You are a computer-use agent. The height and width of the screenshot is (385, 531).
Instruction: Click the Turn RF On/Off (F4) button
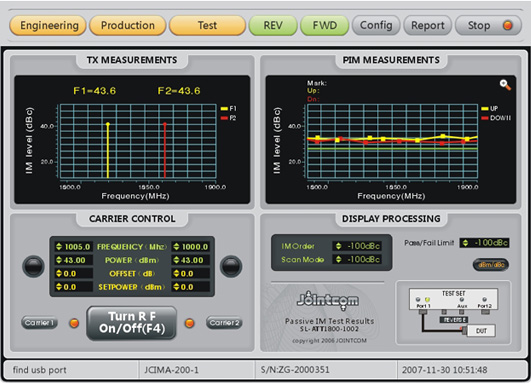pos(132,323)
